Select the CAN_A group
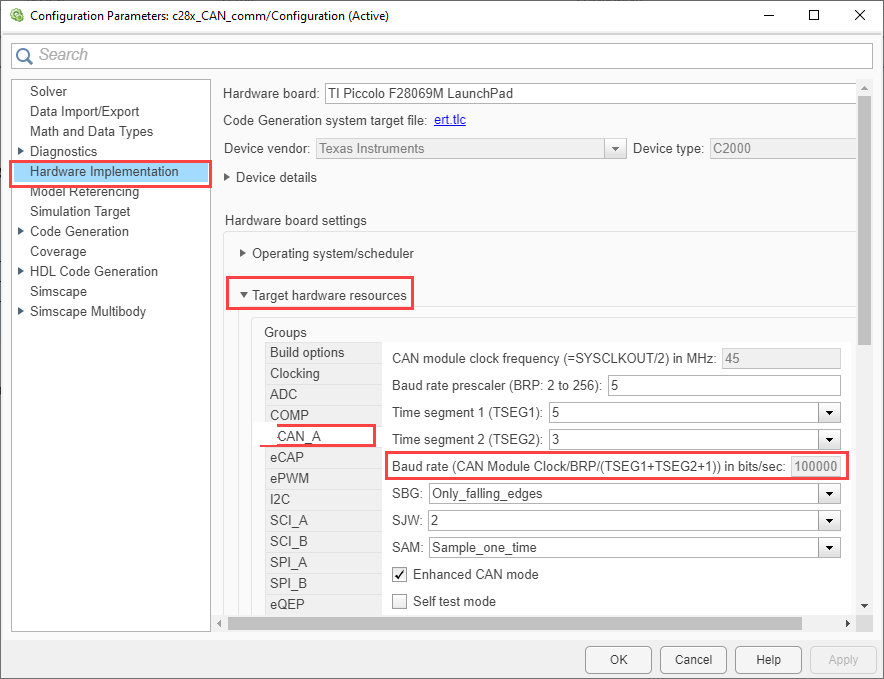This screenshot has height=679, width=884. coord(299,435)
